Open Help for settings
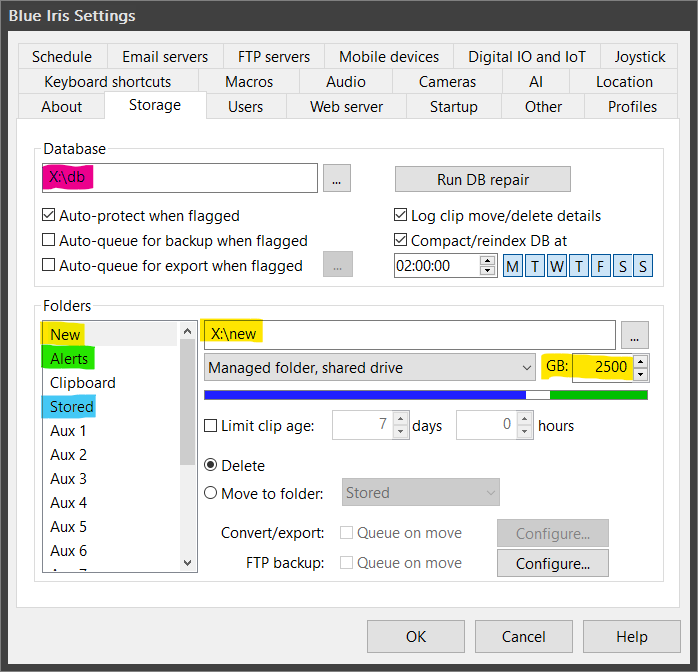Screen dimensions: 698x672 632,636
